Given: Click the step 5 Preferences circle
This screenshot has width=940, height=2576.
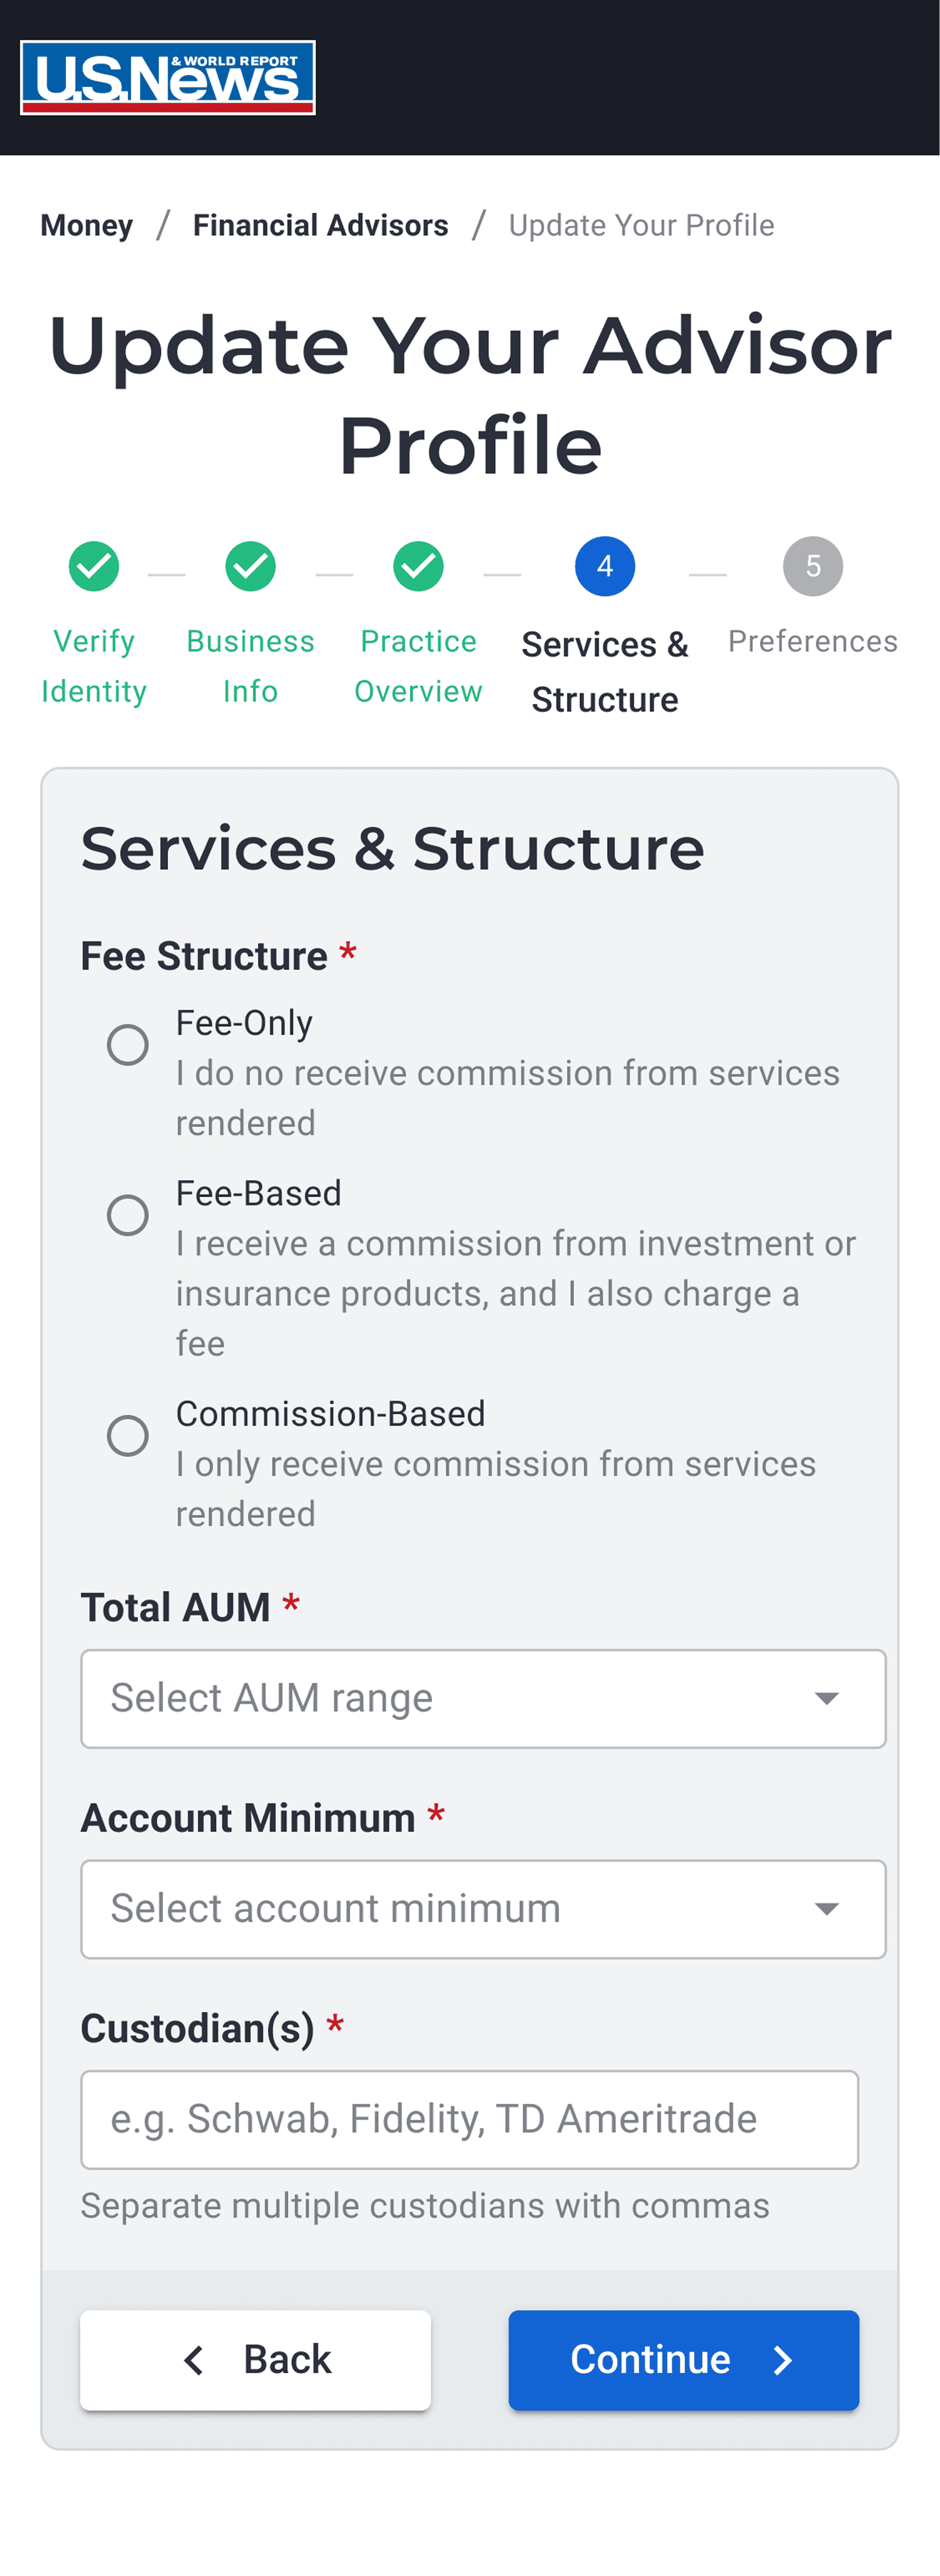Looking at the screenshot, I should tap(813, 567).
